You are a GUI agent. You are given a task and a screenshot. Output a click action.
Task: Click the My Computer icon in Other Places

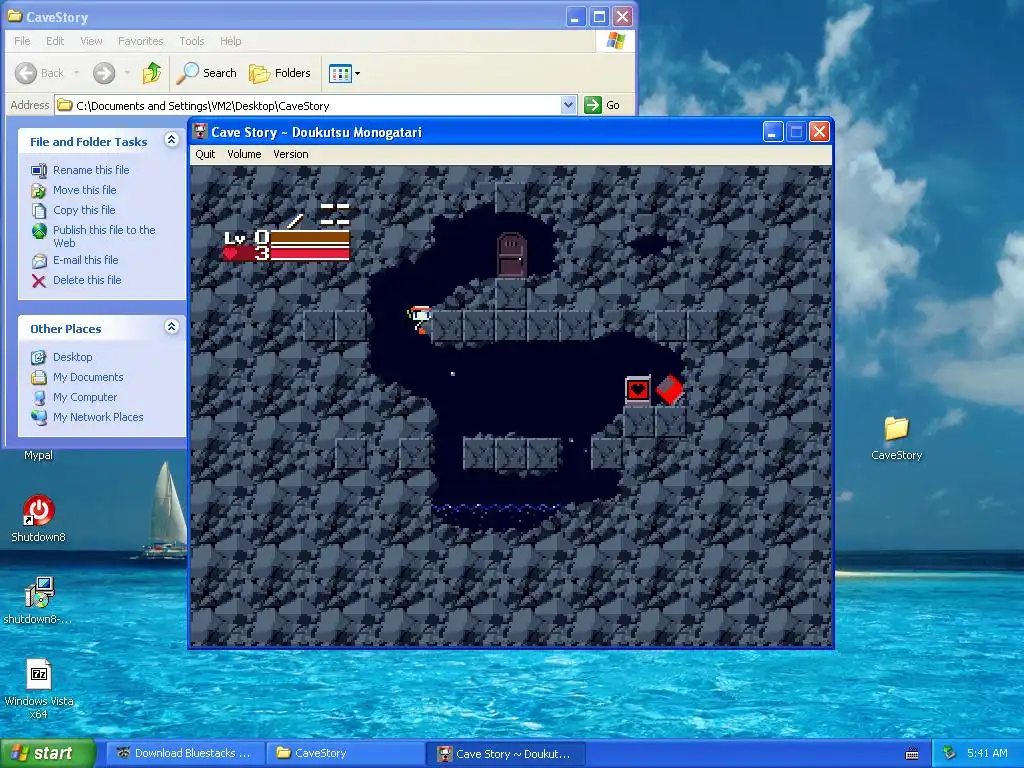[x=39, y=398]
